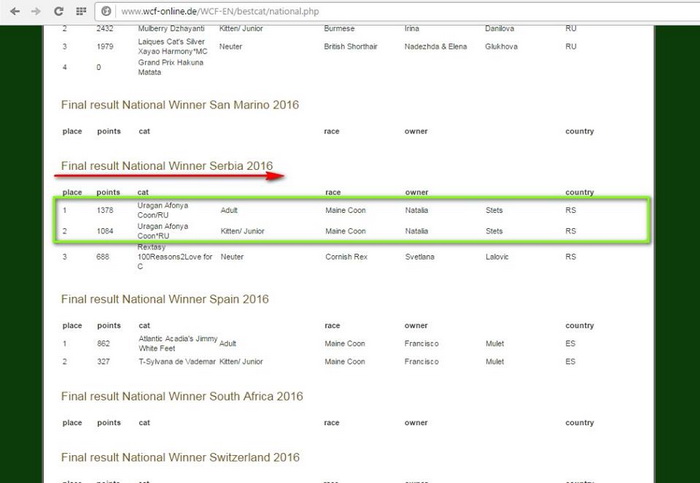This screenshot has width=700, height=483.
Task: Reload the current page
Action: (59, 11)
